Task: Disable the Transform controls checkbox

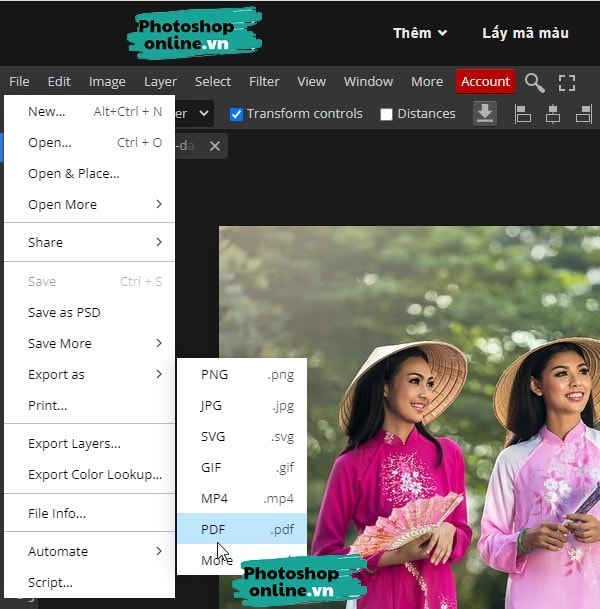Action: [x=236, y=114]
